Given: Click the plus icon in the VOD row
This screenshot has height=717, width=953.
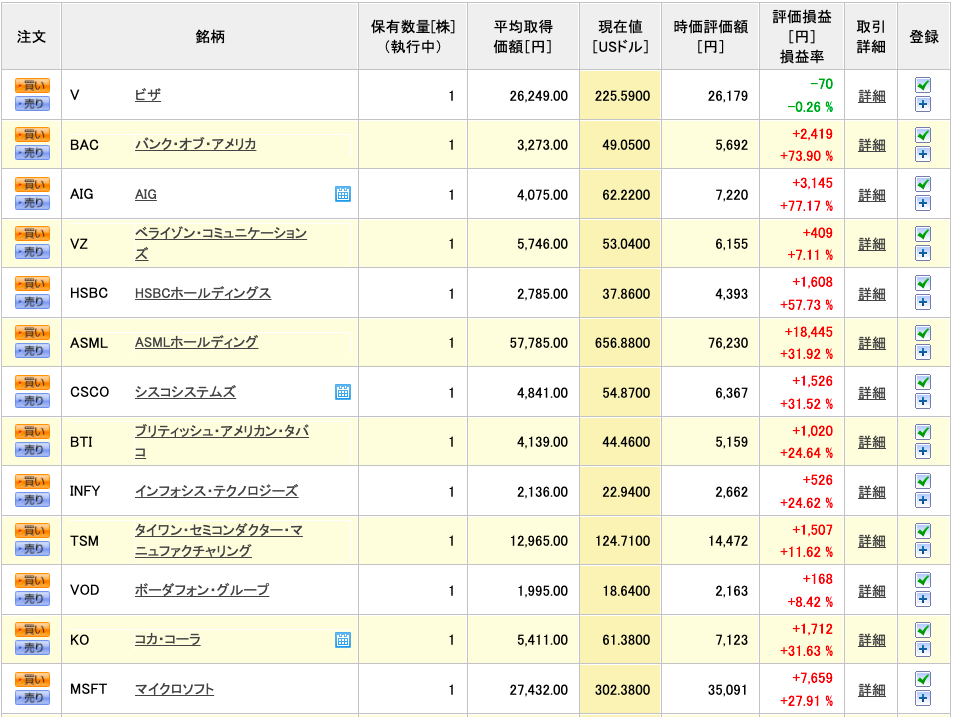Looking at the screenshot, I should (x=923, y=599).
